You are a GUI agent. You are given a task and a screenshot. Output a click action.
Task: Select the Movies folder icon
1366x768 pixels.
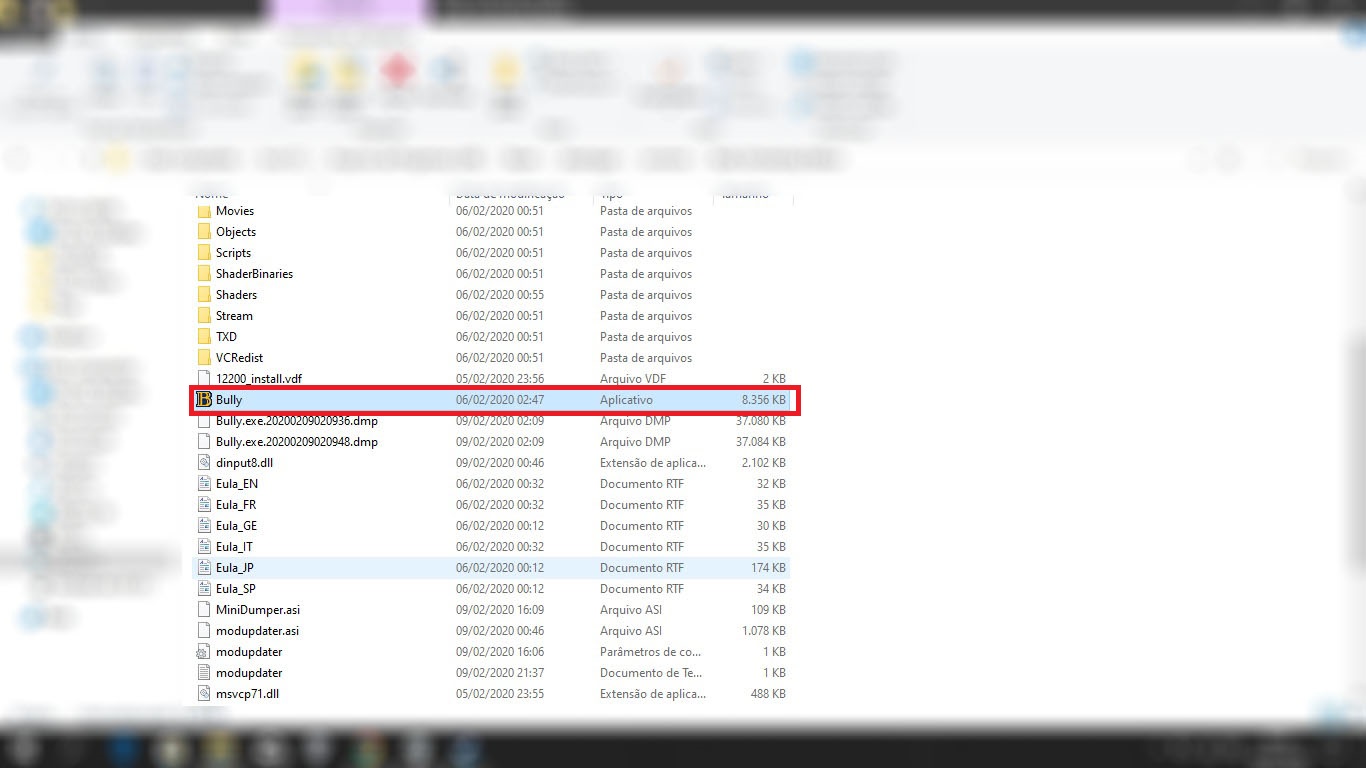click(204, 211)
